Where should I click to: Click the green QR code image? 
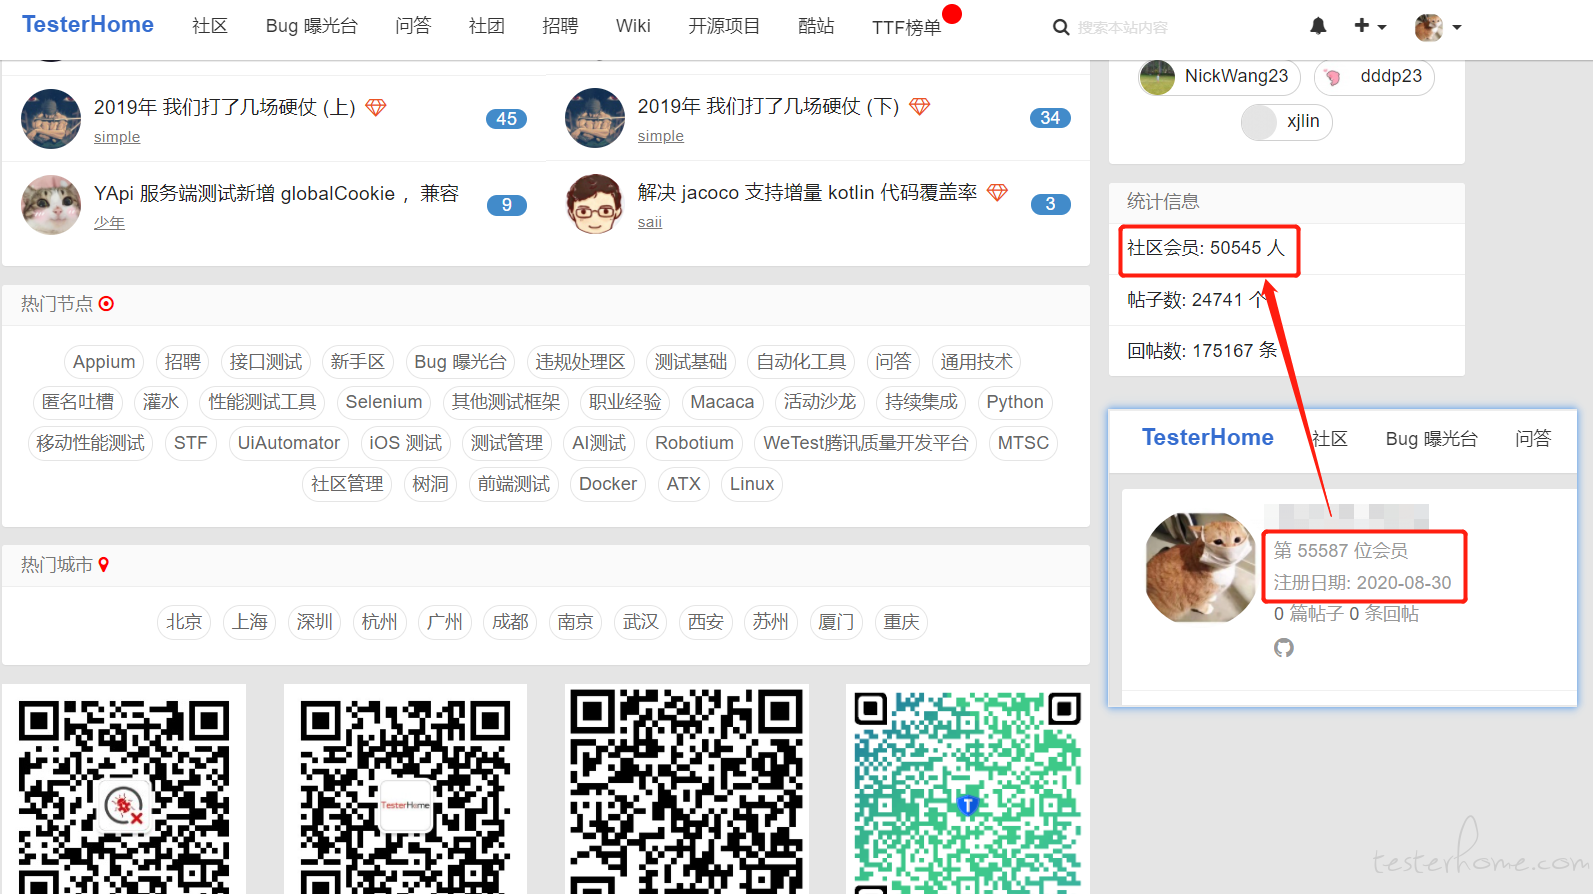(x=968, y=789)
